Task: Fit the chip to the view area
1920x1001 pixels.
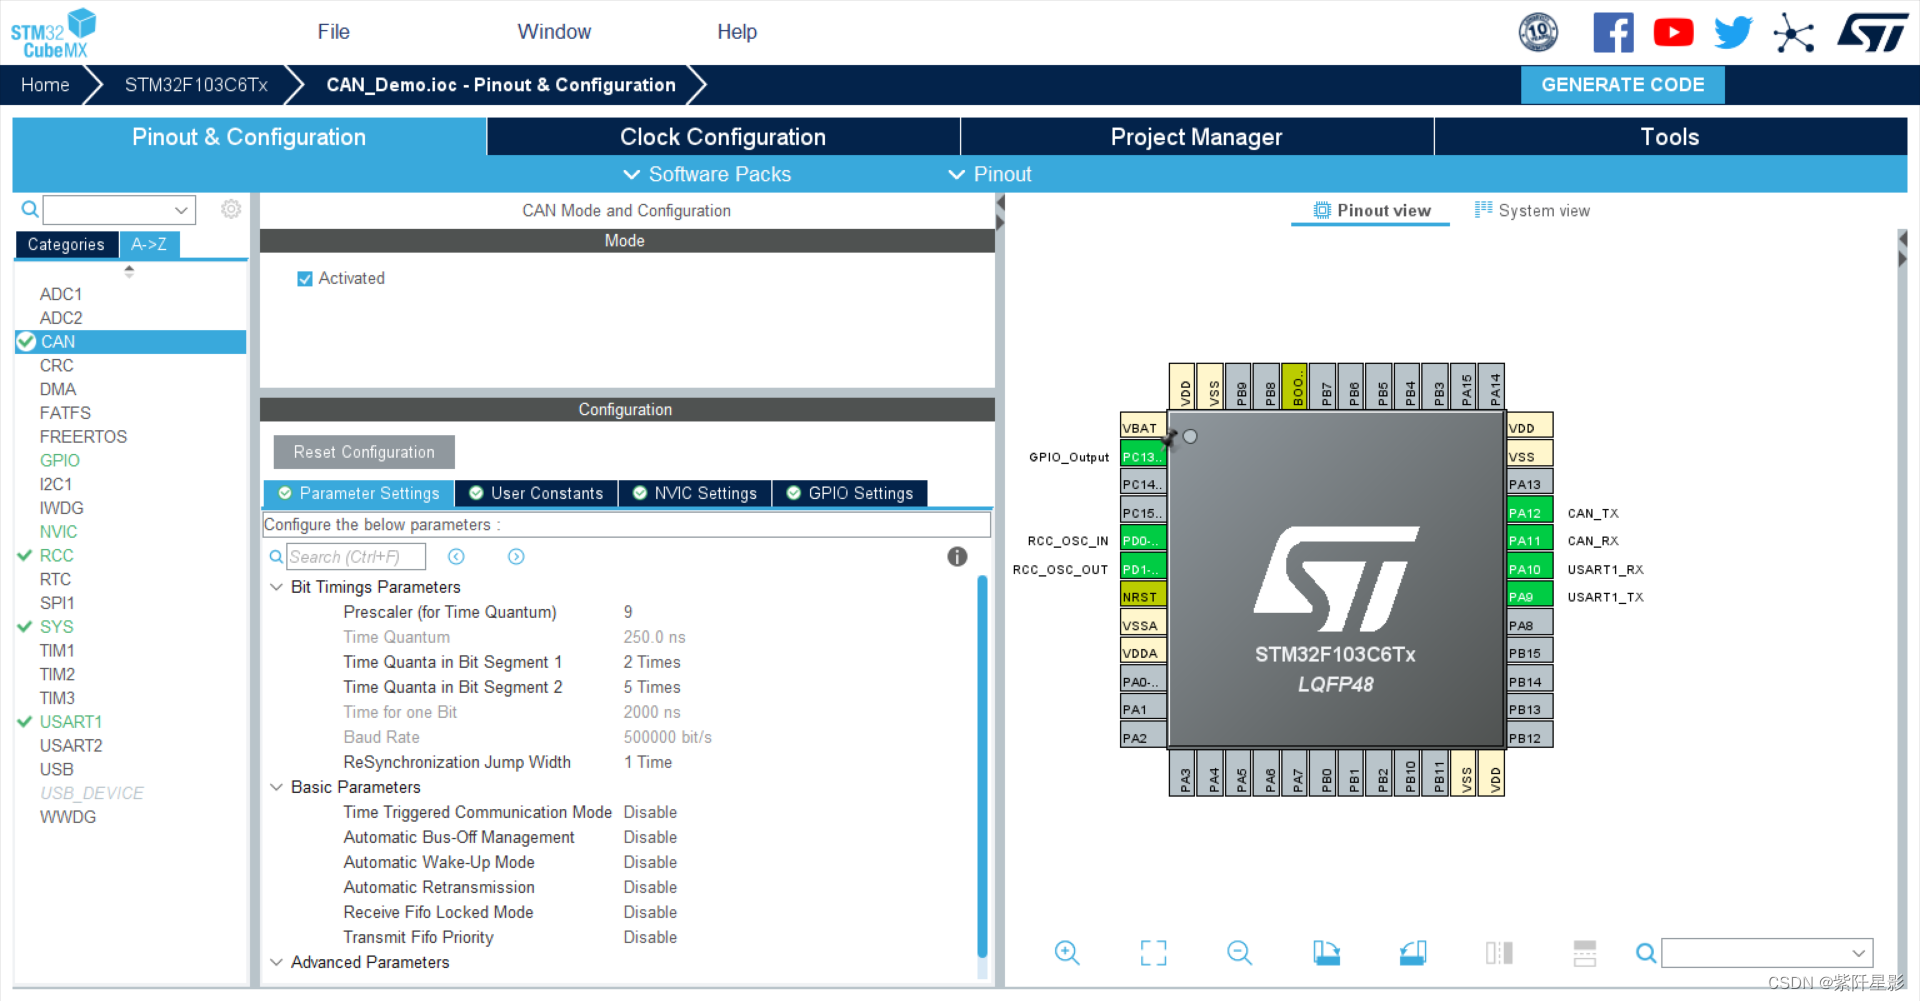Action: (x=1153, y=953)
